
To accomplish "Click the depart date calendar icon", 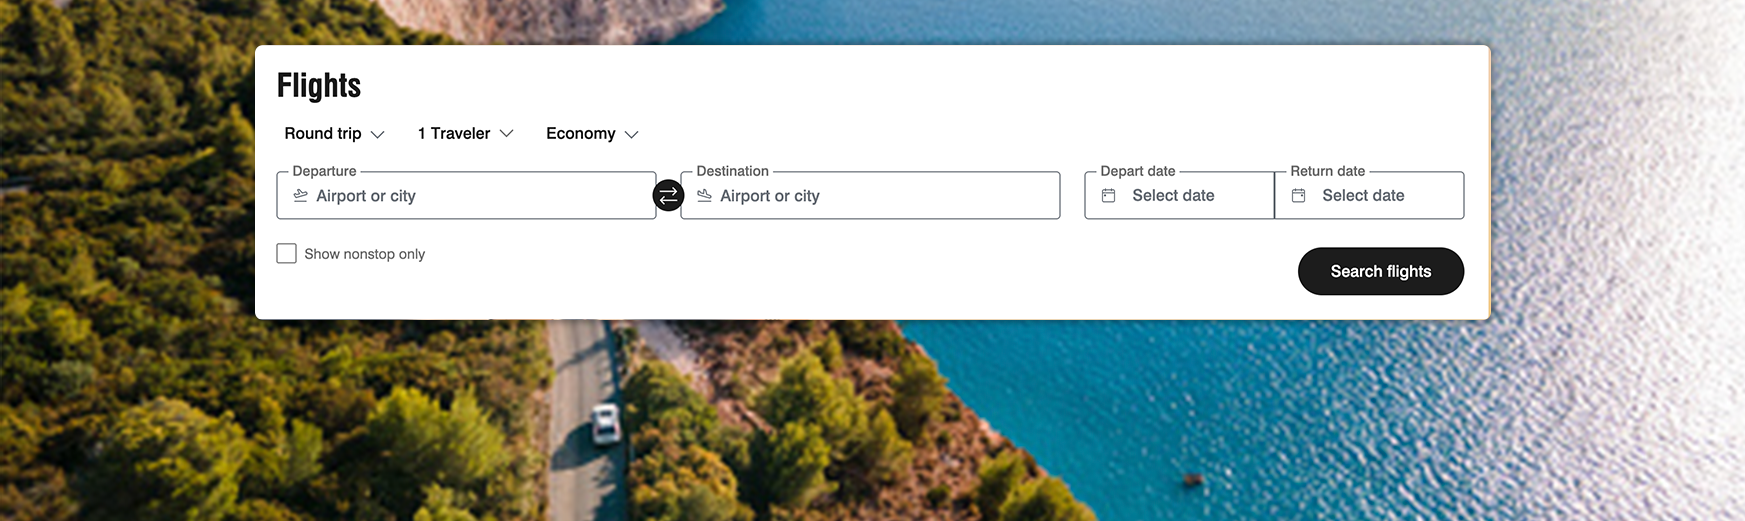I will point(1108,196).
